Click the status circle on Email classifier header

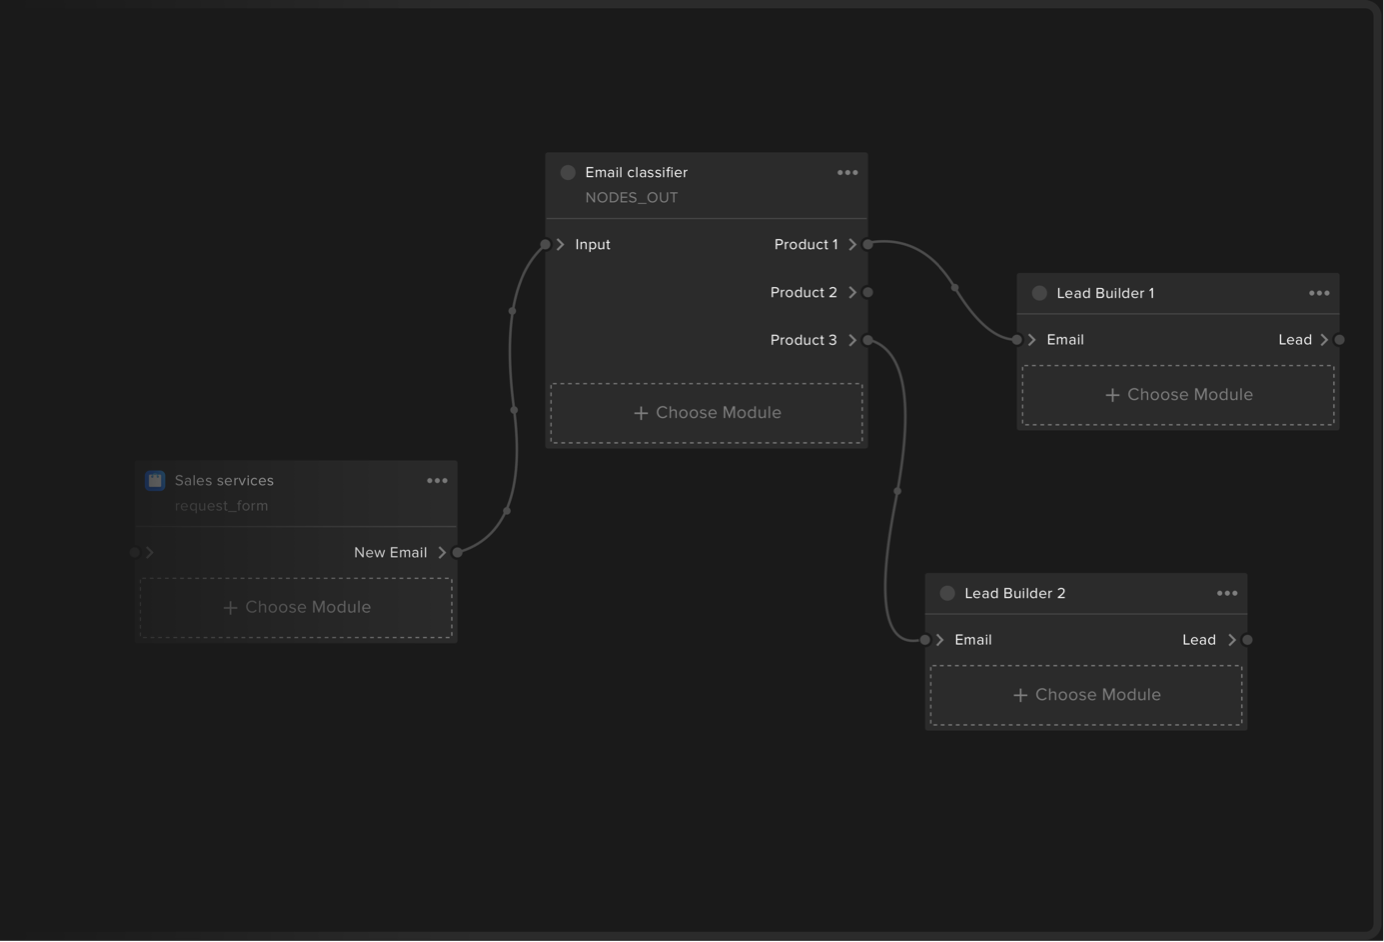click(567, 172)
